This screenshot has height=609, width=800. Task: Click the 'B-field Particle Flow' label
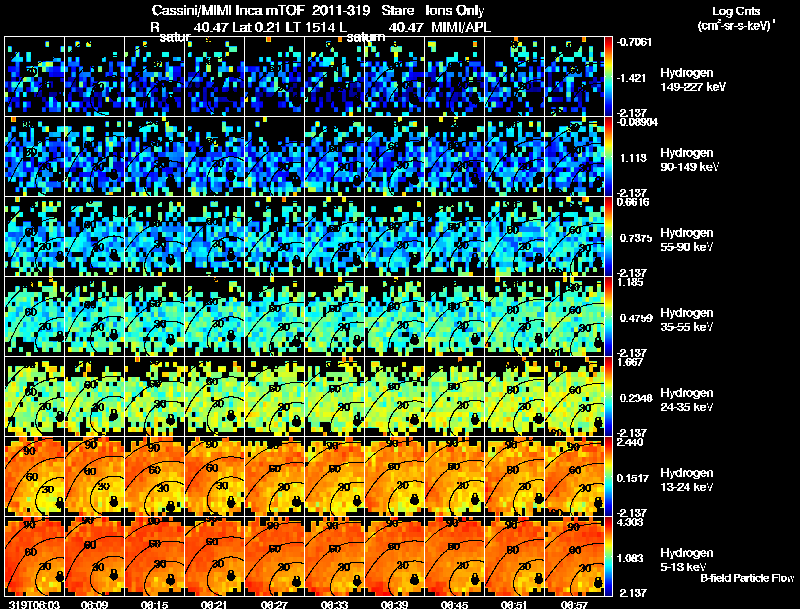point(747,578)
